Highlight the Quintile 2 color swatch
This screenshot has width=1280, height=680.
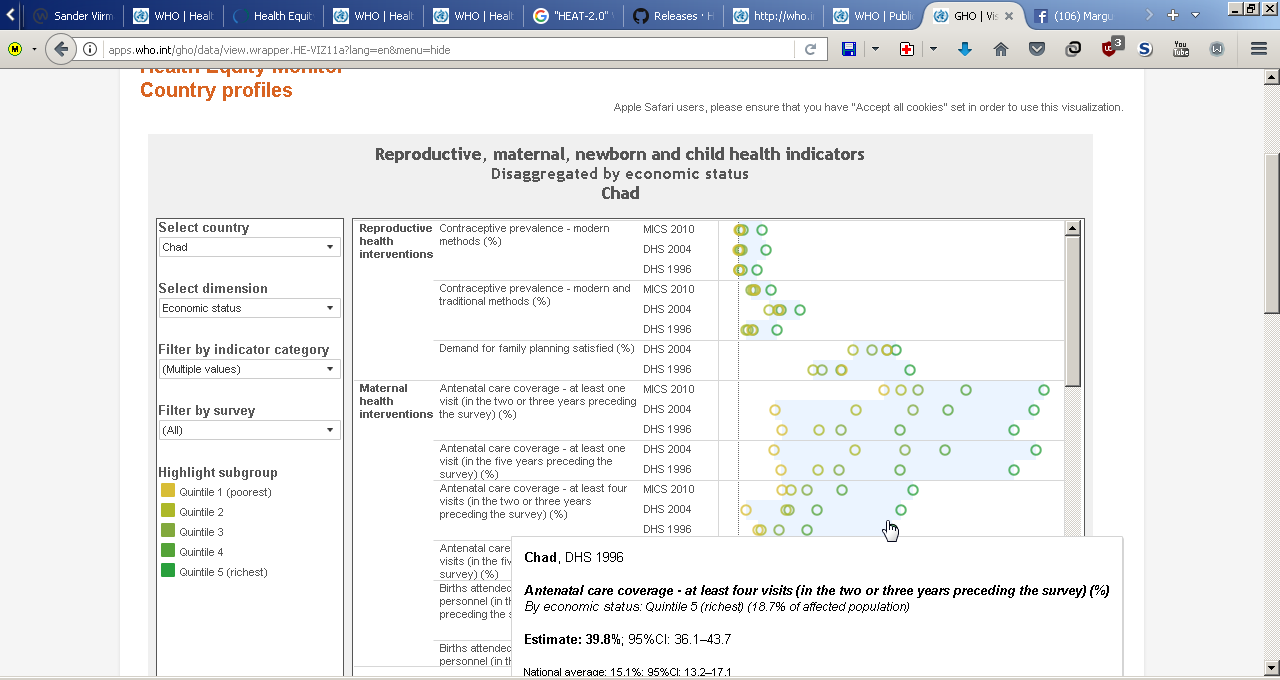[x=168, y=511]
